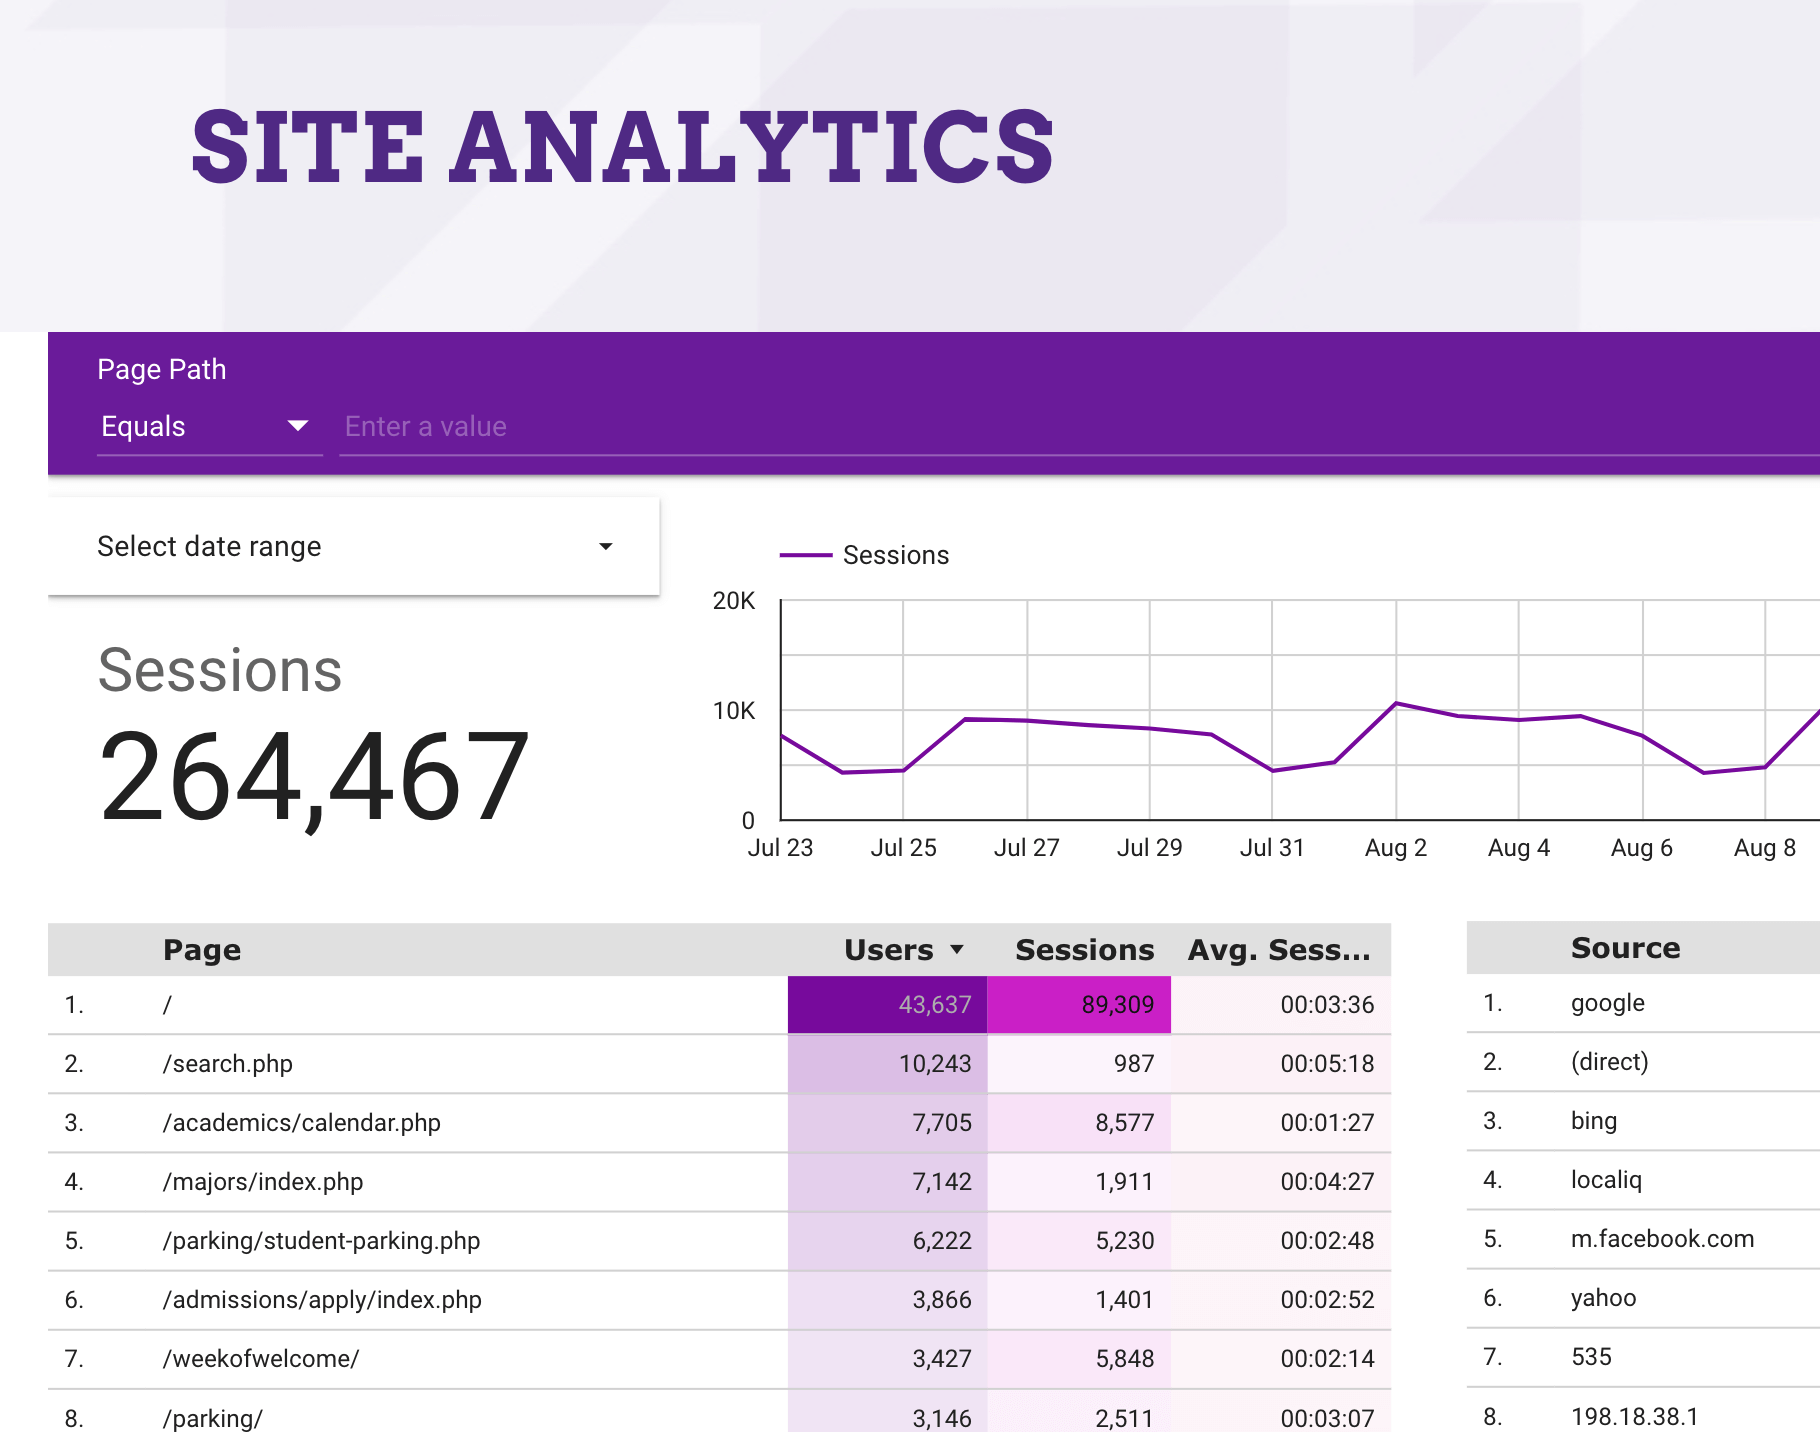
Task: Click the Avg. Sess... column header
Action: [1278, 949]
